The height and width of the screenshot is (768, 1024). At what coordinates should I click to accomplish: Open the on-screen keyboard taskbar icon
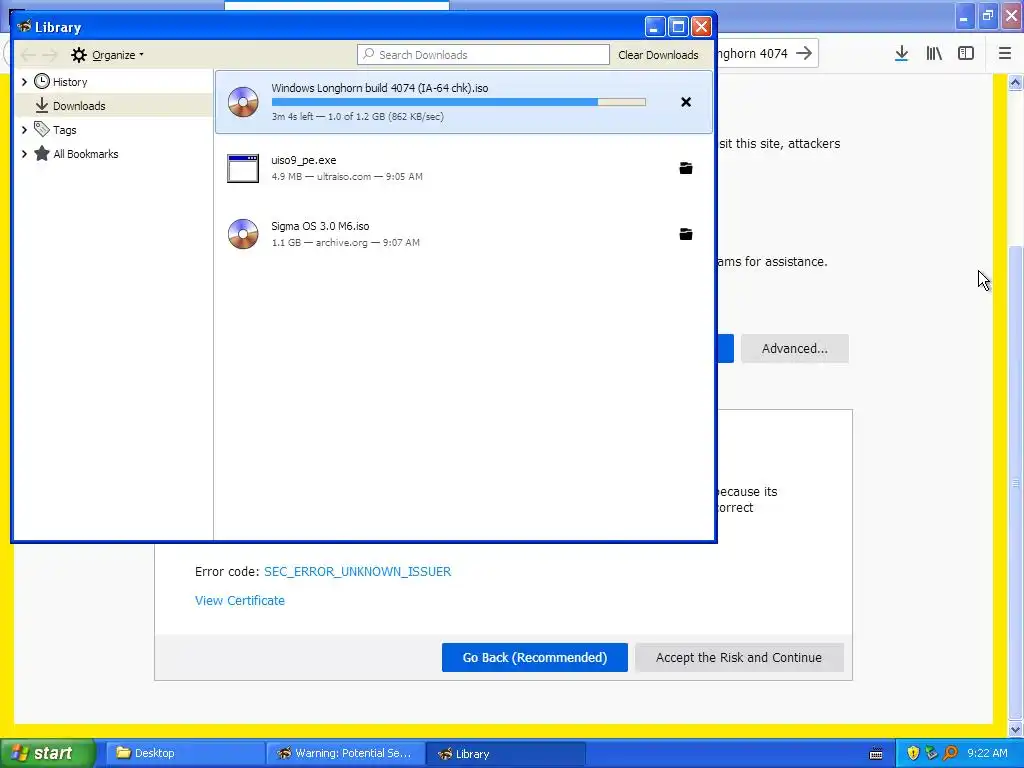(x=876, y=754)
